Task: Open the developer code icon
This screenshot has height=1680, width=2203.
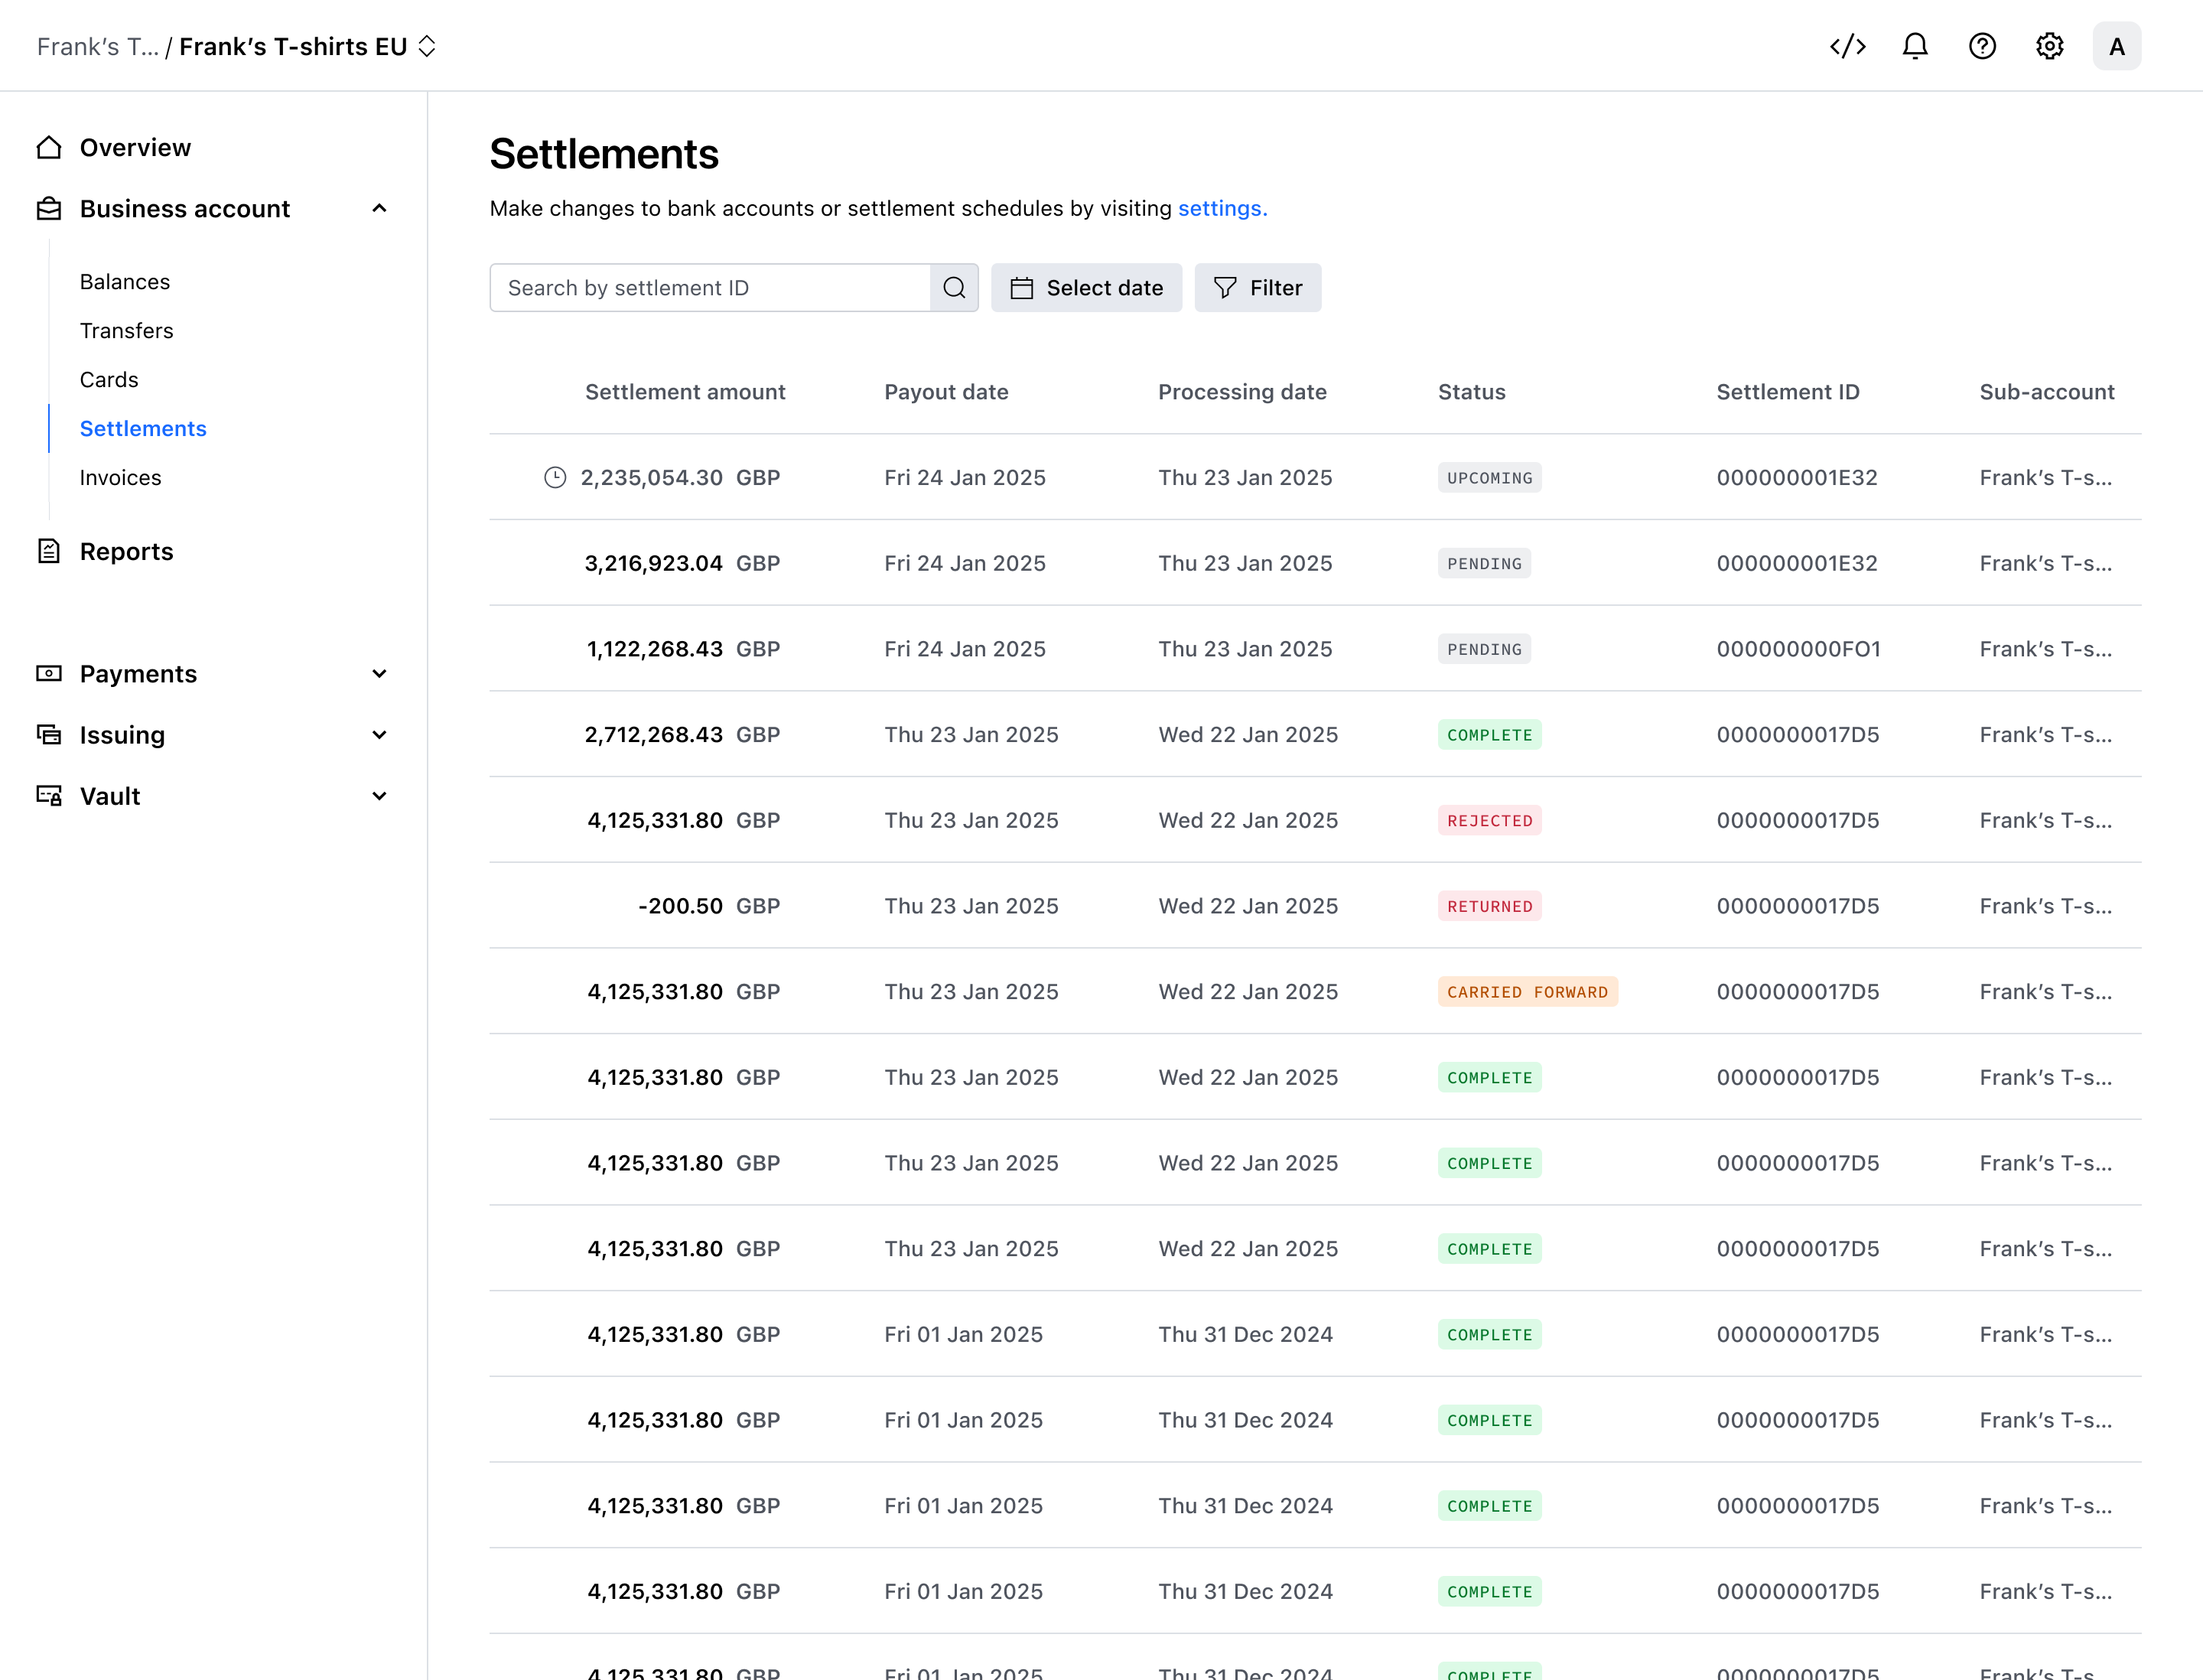Action: (1847, 46)
